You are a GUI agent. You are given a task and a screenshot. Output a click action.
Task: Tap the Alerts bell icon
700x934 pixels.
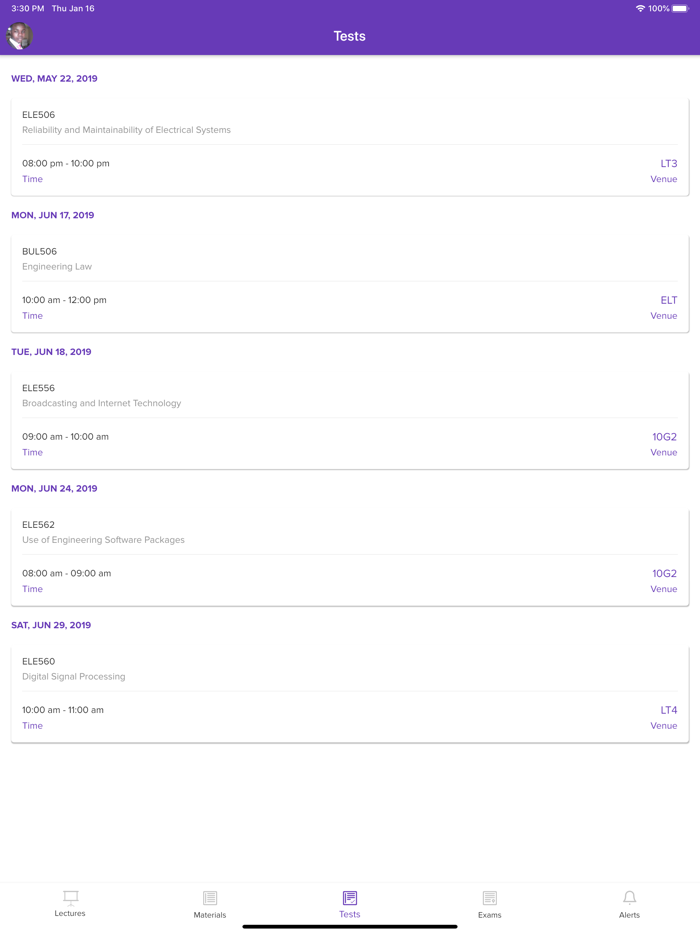(x=629, y=898)
